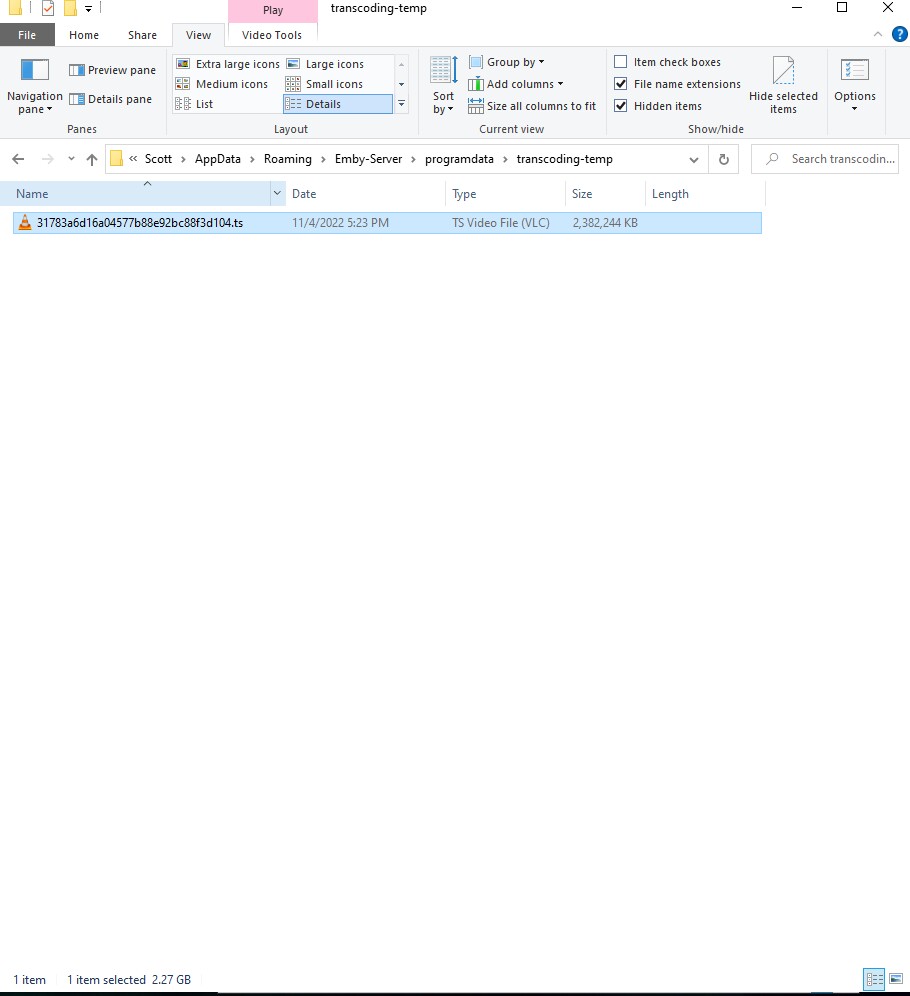Screen dimensions: 910x996
Task: Customize Quick Access Toolbar dropdown
Action: pyautogui.click(x=88, y=9)
